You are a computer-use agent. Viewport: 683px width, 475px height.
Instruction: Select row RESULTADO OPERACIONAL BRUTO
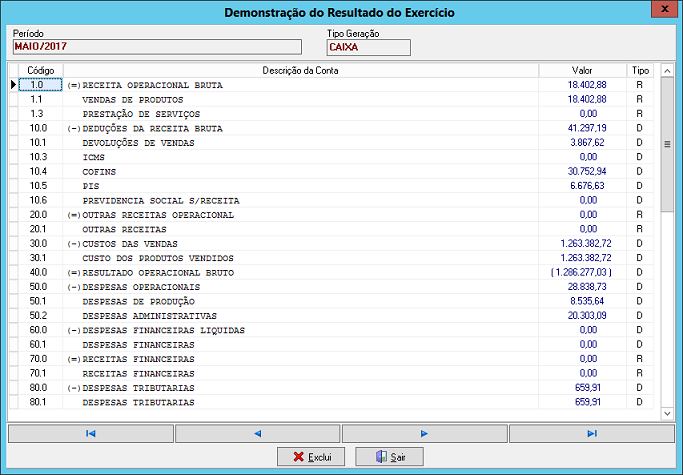coord(331,272)
